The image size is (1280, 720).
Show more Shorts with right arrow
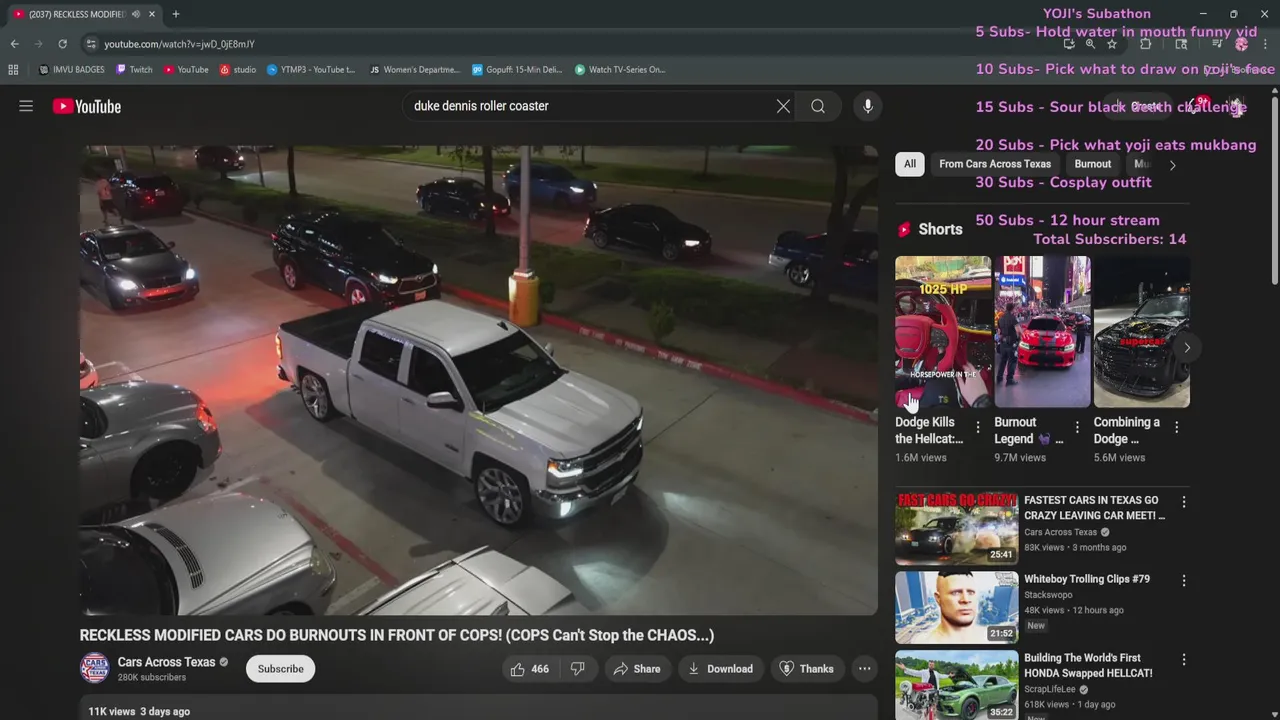click(x=1186, y=348)
